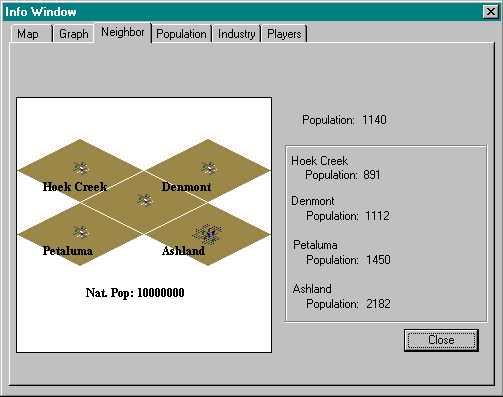Click the Petaluma city icon

pyautogui.click(x=81, y=232)
